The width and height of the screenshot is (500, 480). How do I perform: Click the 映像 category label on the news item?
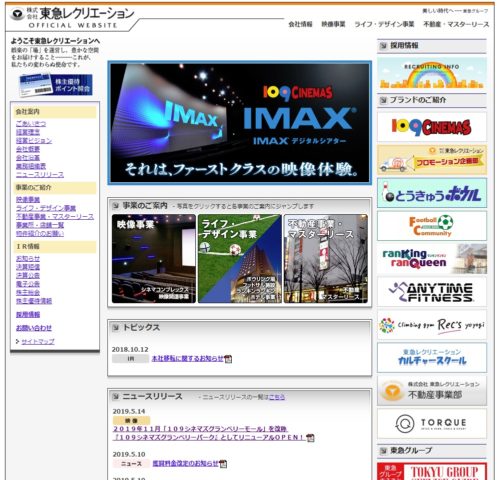click(x=131, y=420)
